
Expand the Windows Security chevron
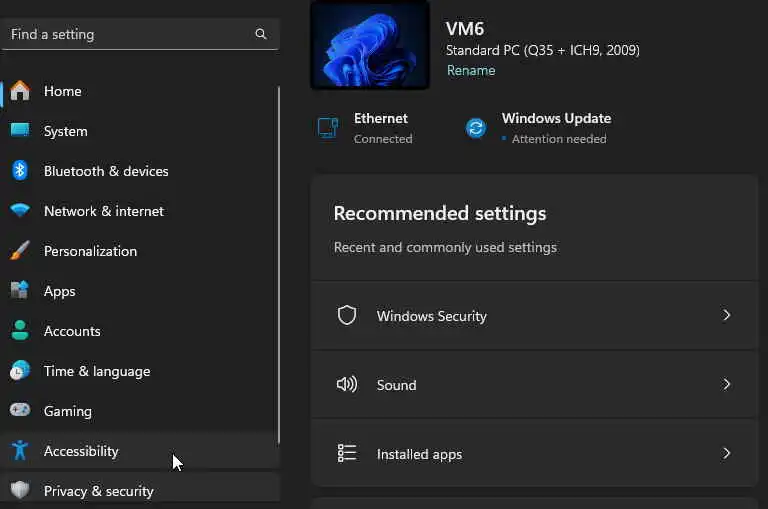(x=727, y=315)
